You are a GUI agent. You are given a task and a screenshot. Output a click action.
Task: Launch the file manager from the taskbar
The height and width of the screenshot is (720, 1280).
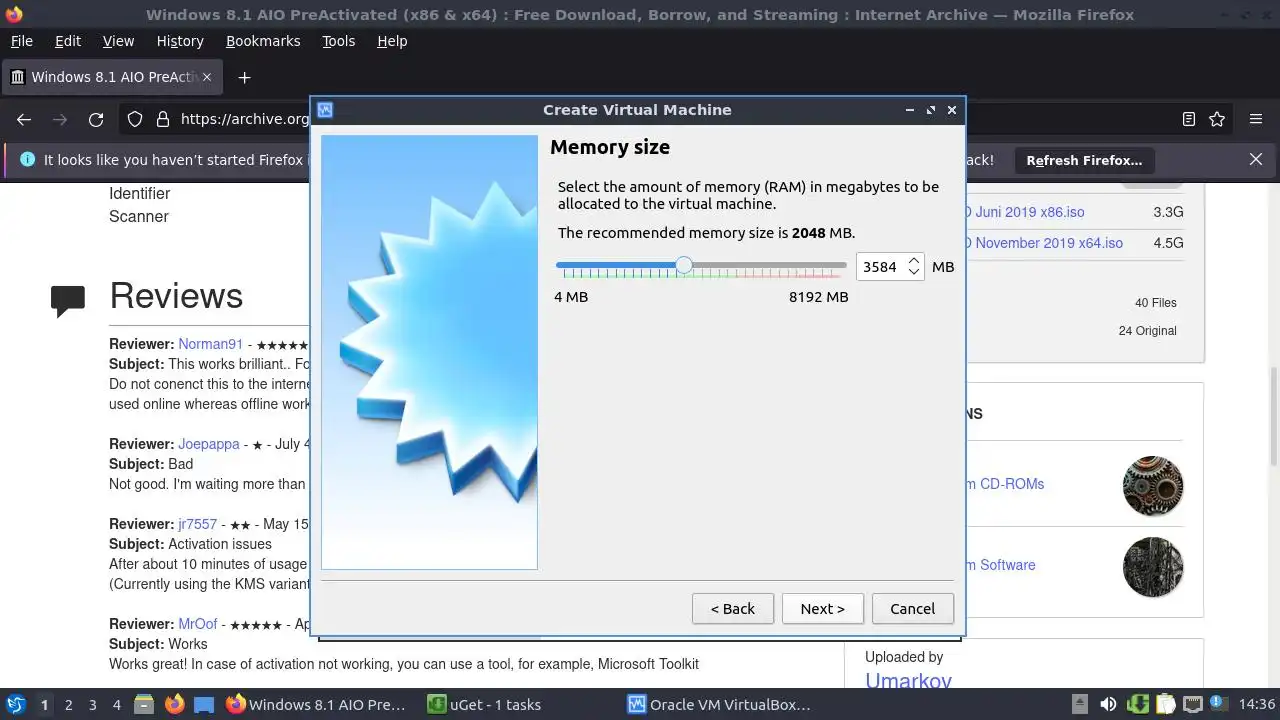[144, 704]
